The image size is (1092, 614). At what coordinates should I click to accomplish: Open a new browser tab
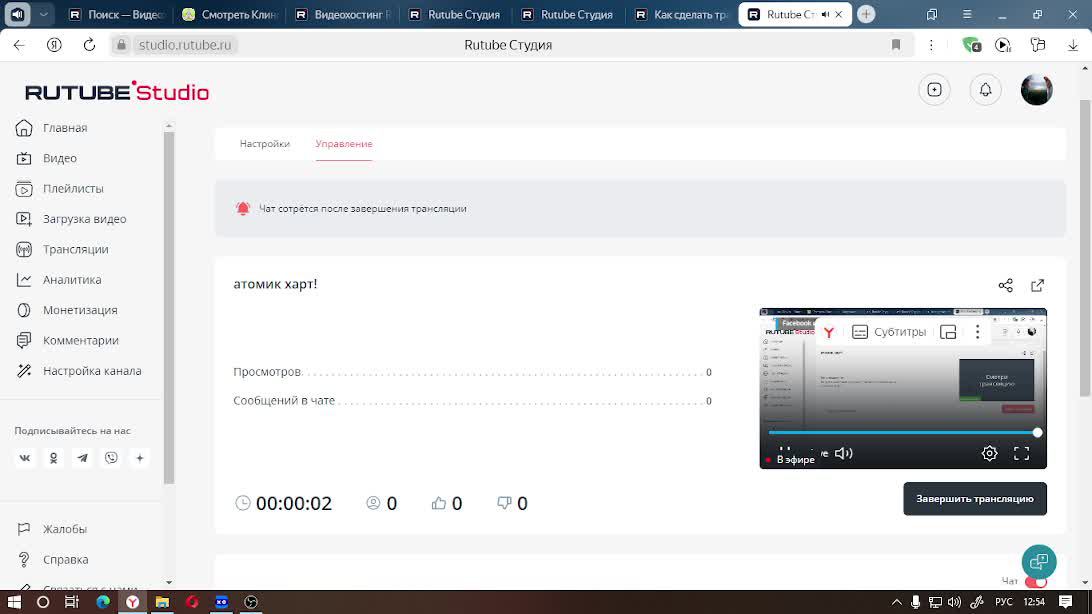click(866, 14)
